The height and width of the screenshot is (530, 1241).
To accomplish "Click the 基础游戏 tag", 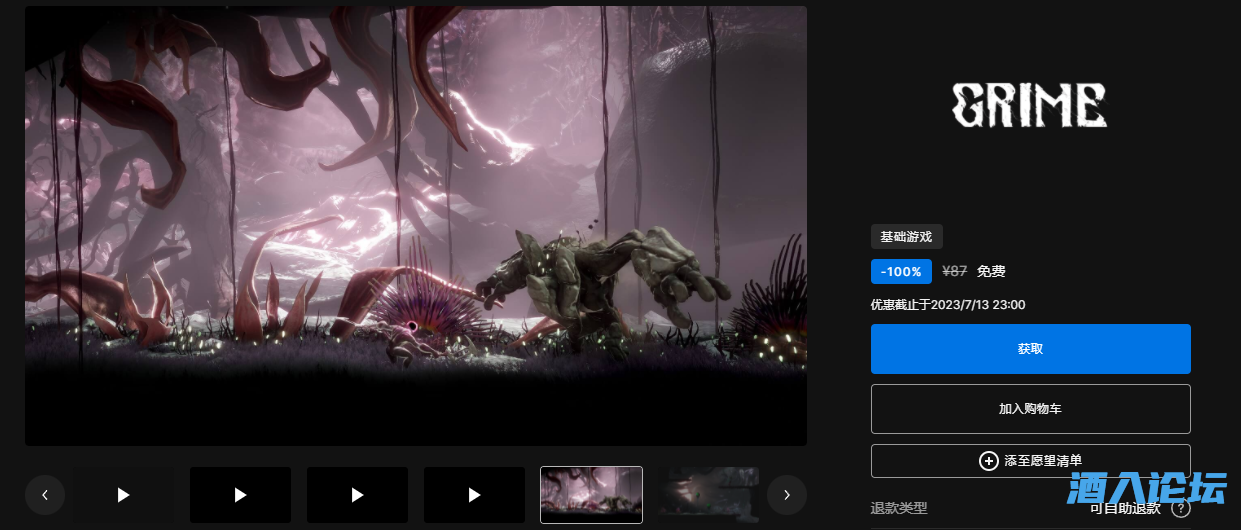I will [907, 237].
